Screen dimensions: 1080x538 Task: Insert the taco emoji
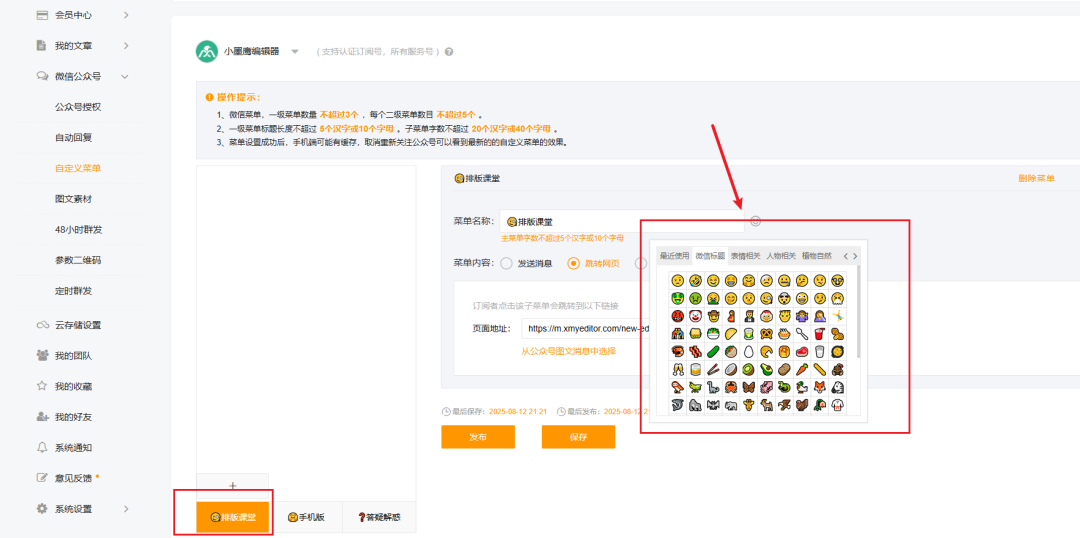tap(729, 334)
